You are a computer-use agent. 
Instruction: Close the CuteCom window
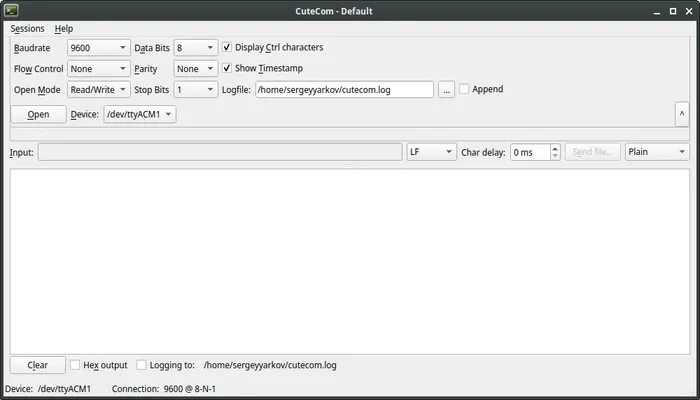(x=689, y=11)
